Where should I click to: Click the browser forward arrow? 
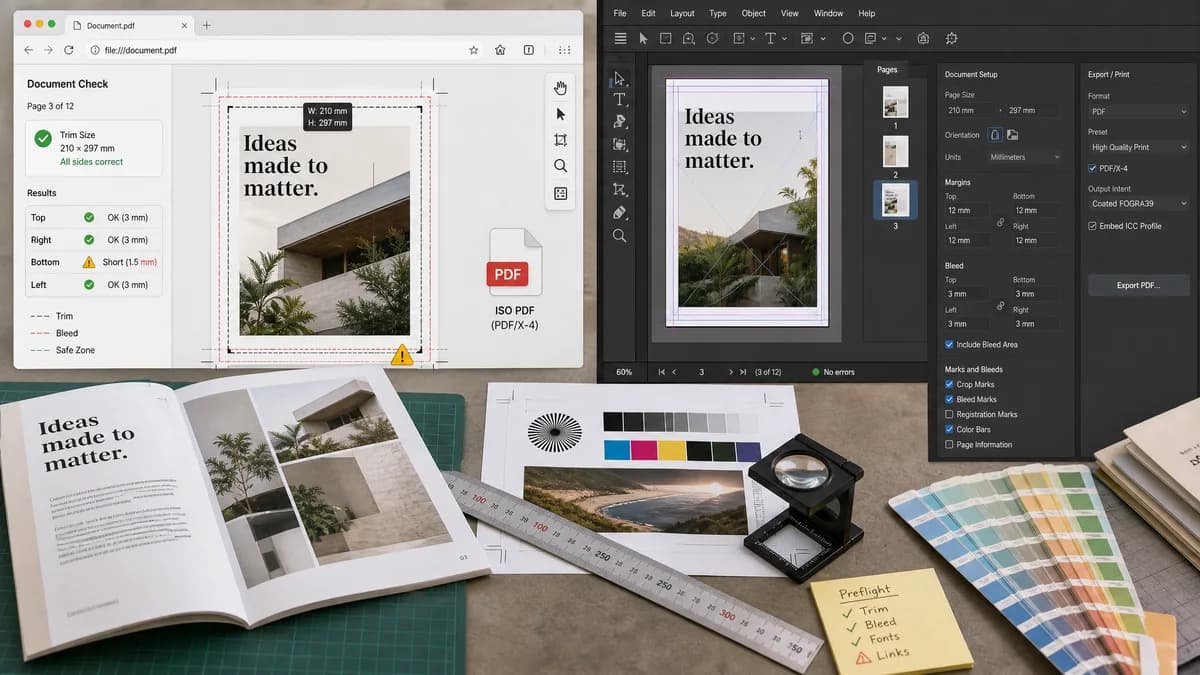(x=48, y=50)
